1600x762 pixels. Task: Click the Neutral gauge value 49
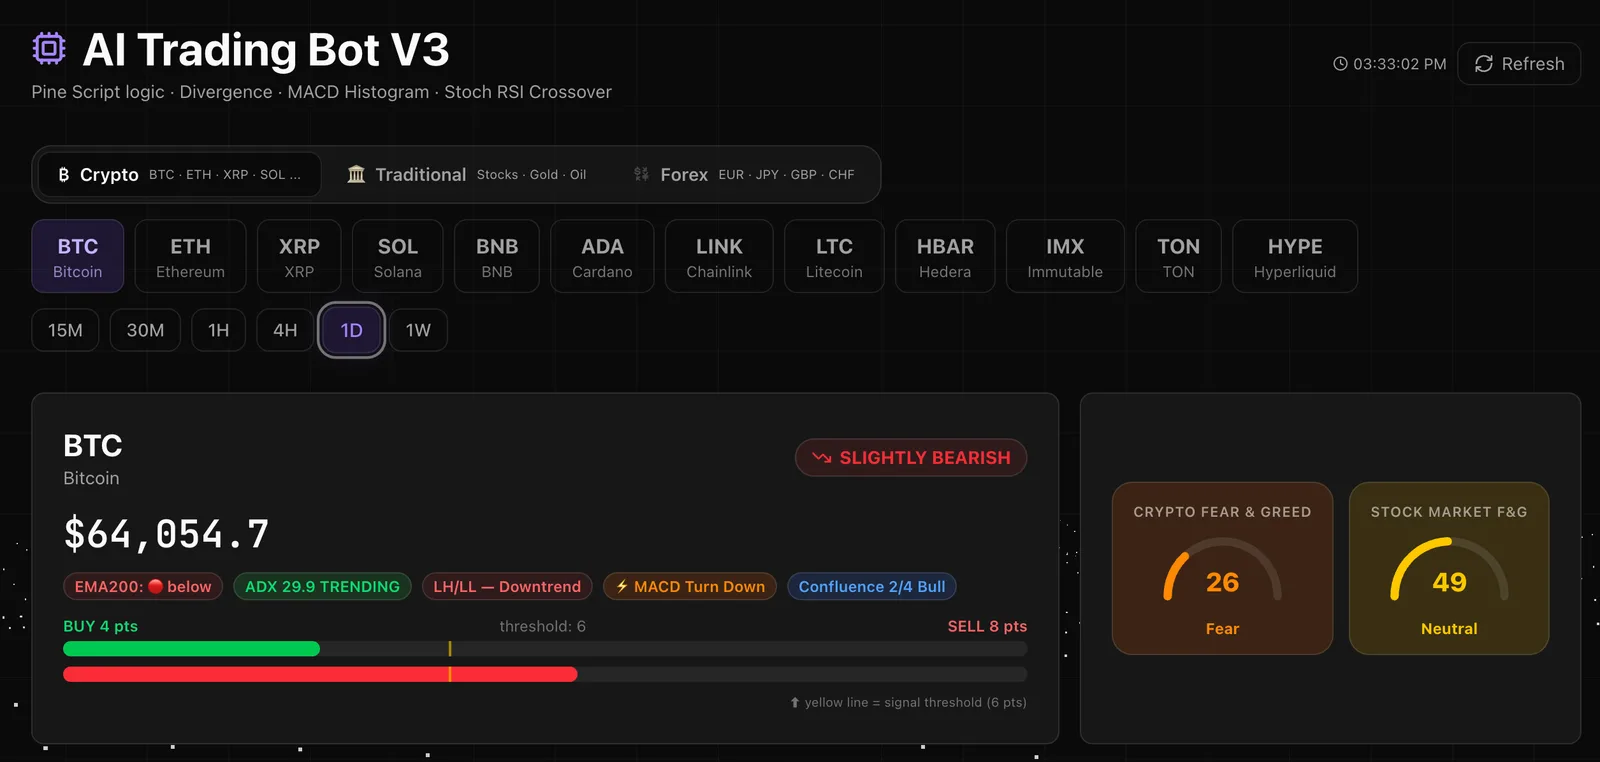tap(1449, 582)
